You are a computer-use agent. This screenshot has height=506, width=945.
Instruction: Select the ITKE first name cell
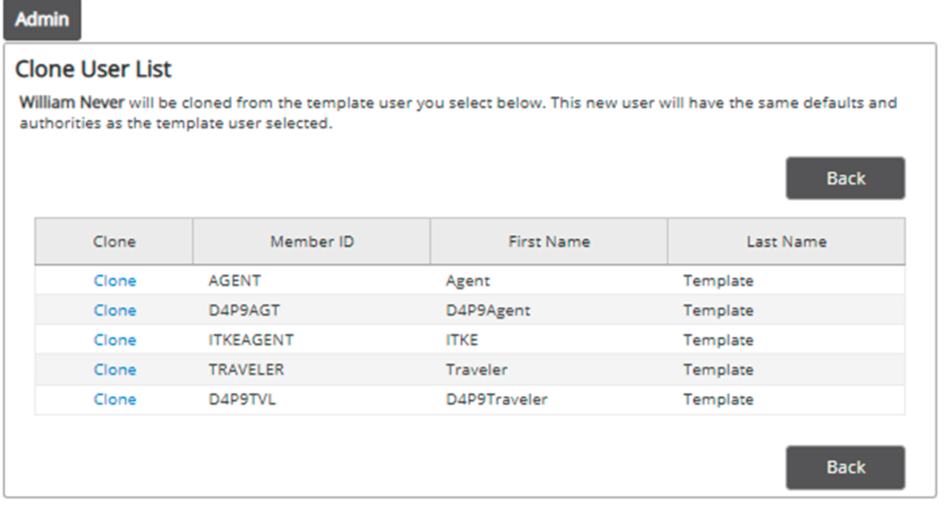[x=462, y=340]
